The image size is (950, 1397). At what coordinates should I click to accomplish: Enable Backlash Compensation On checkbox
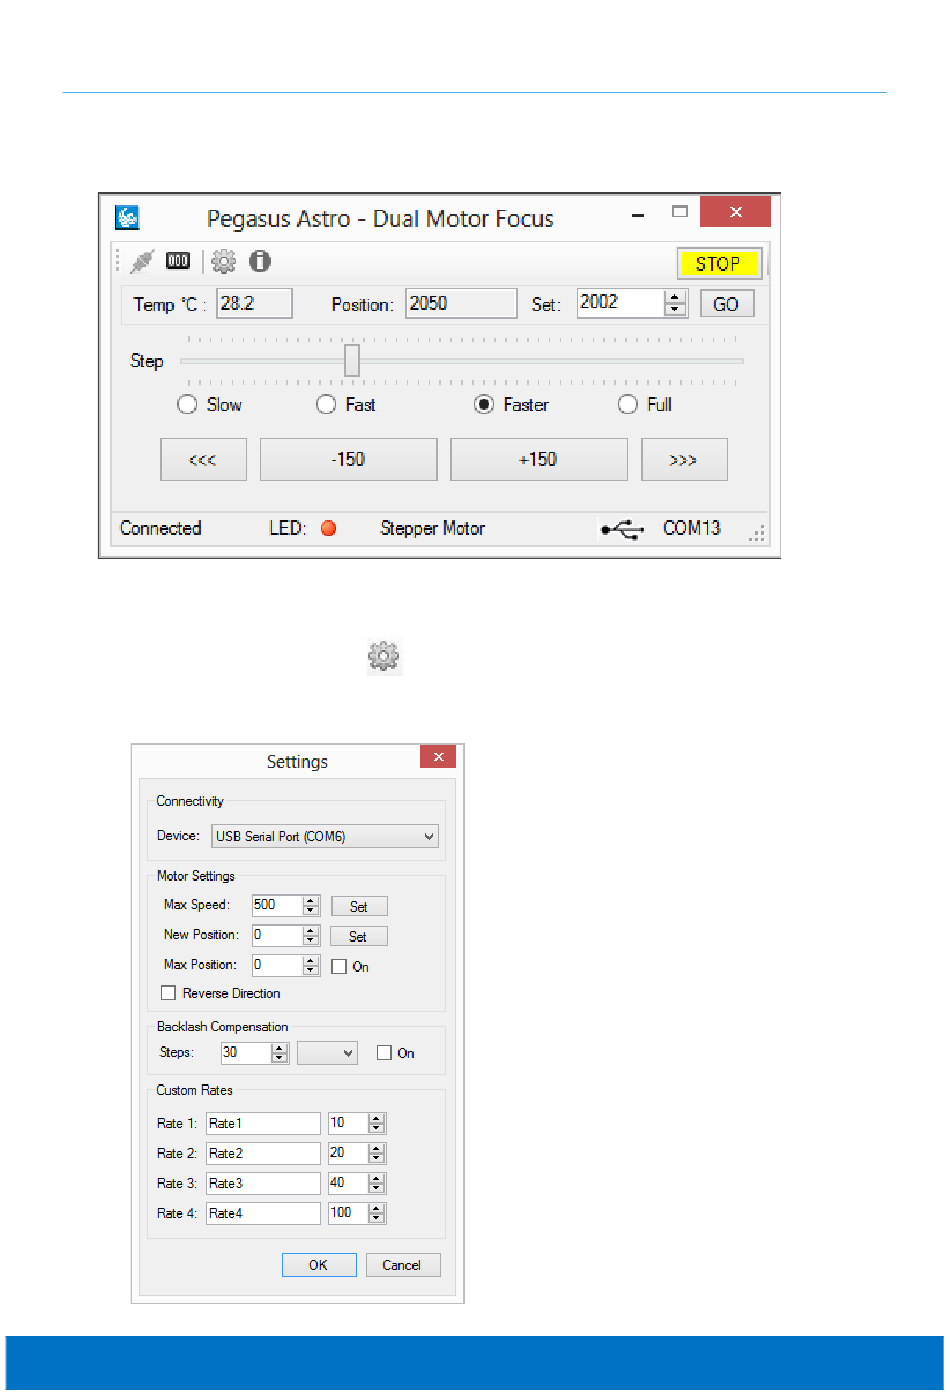pos(384,1053)
